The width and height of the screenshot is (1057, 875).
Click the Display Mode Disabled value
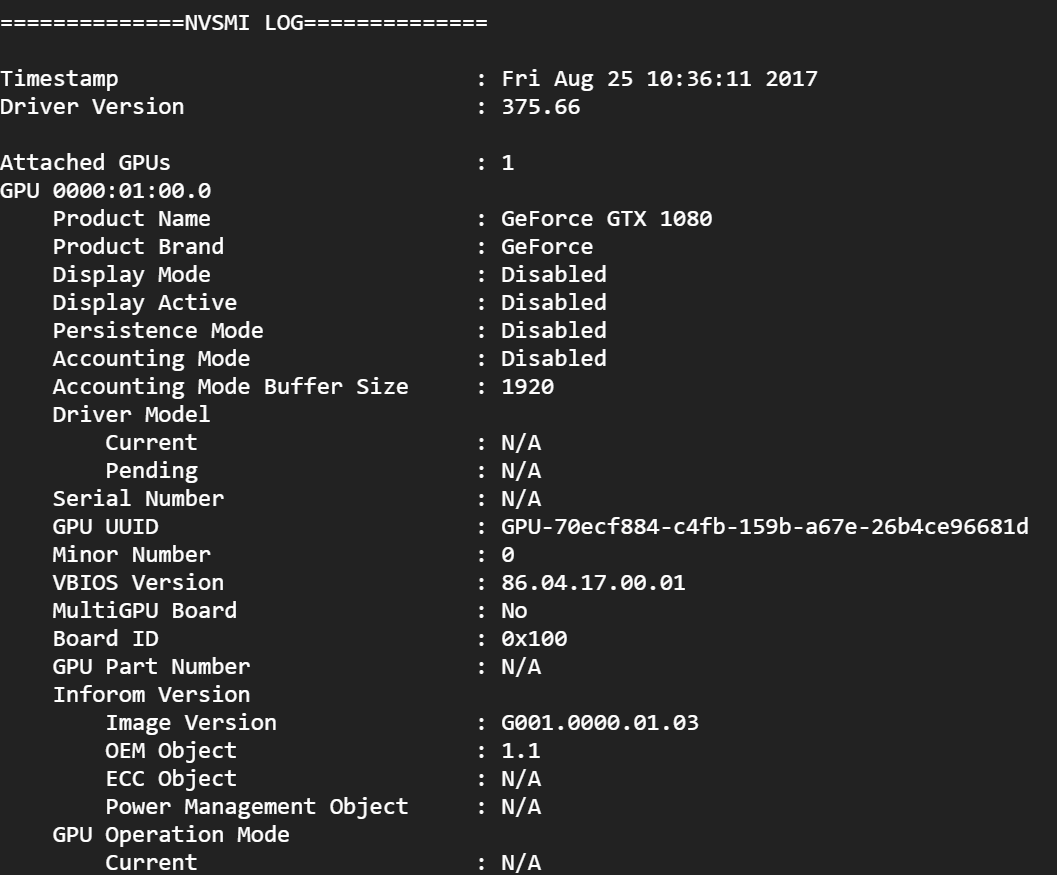[x=553, y=274]
